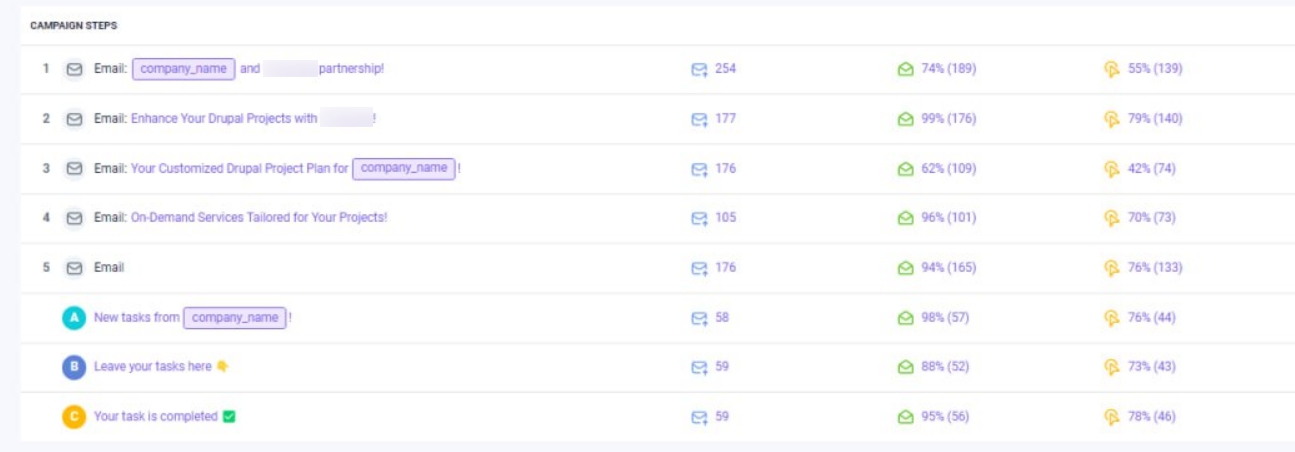The width and height of the screenshot is (1295, 452).
Task: Click the click-rate icon beside 70% (73)
Action: (x=1111, y=218)
